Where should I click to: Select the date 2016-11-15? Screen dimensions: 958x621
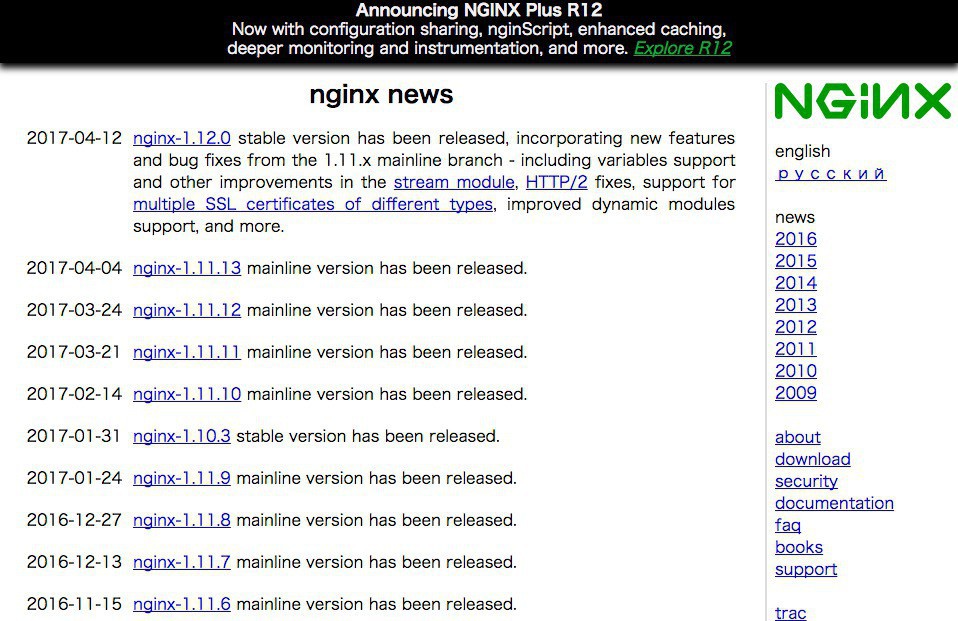pos(75,604)
